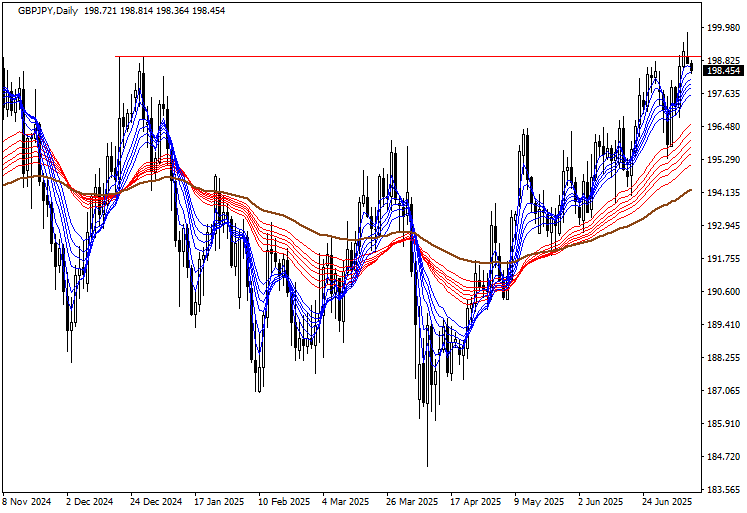Click the 24 Dec 2024 date label
Image resolution: width=747 pixels, height=513 pixels.
157,502
